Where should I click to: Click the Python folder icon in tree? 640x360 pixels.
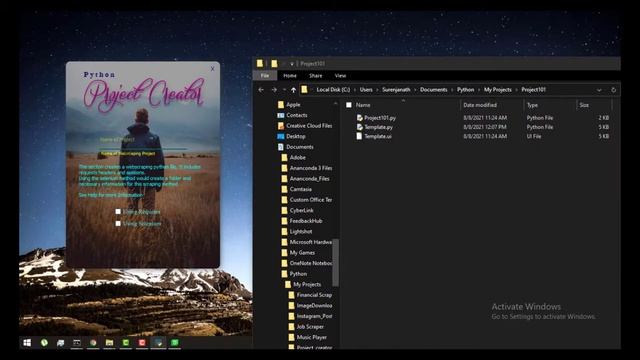pos(284,274)
